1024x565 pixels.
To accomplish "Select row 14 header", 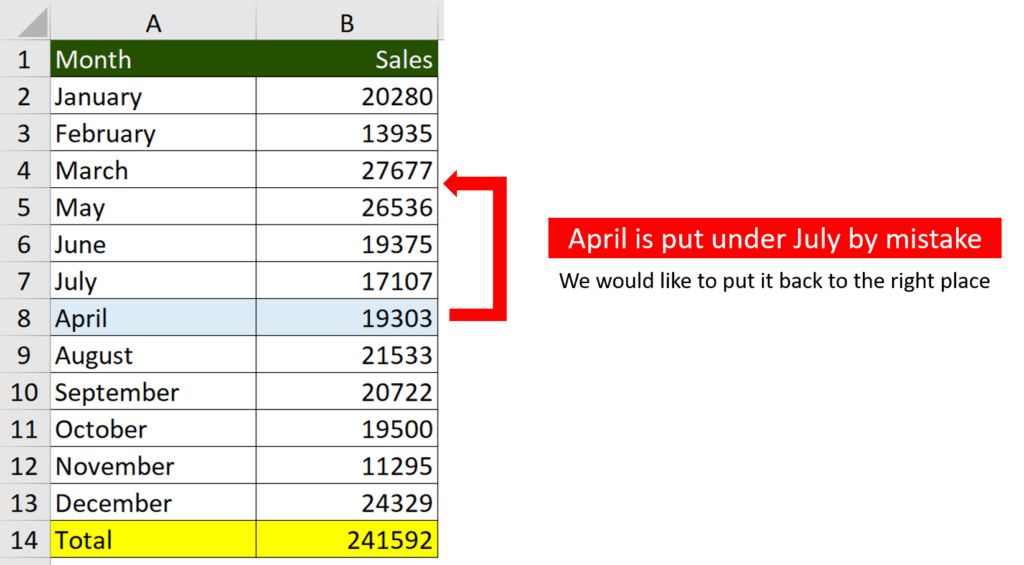I will point(24,540).
